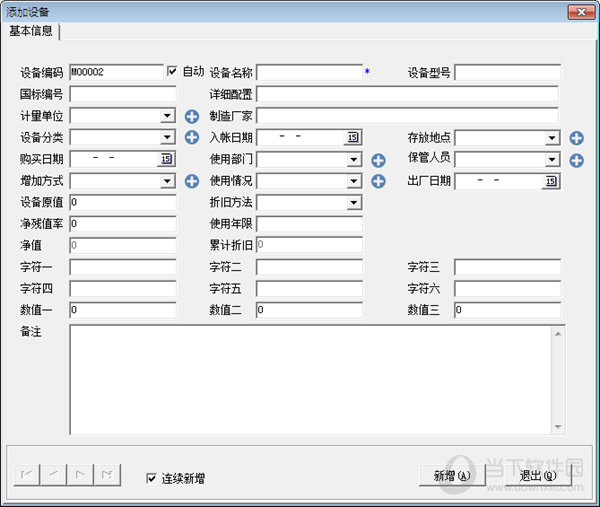Expand the 设备分类 dropdown
This screenshot has width=600, height=507.
coord(167,137)
